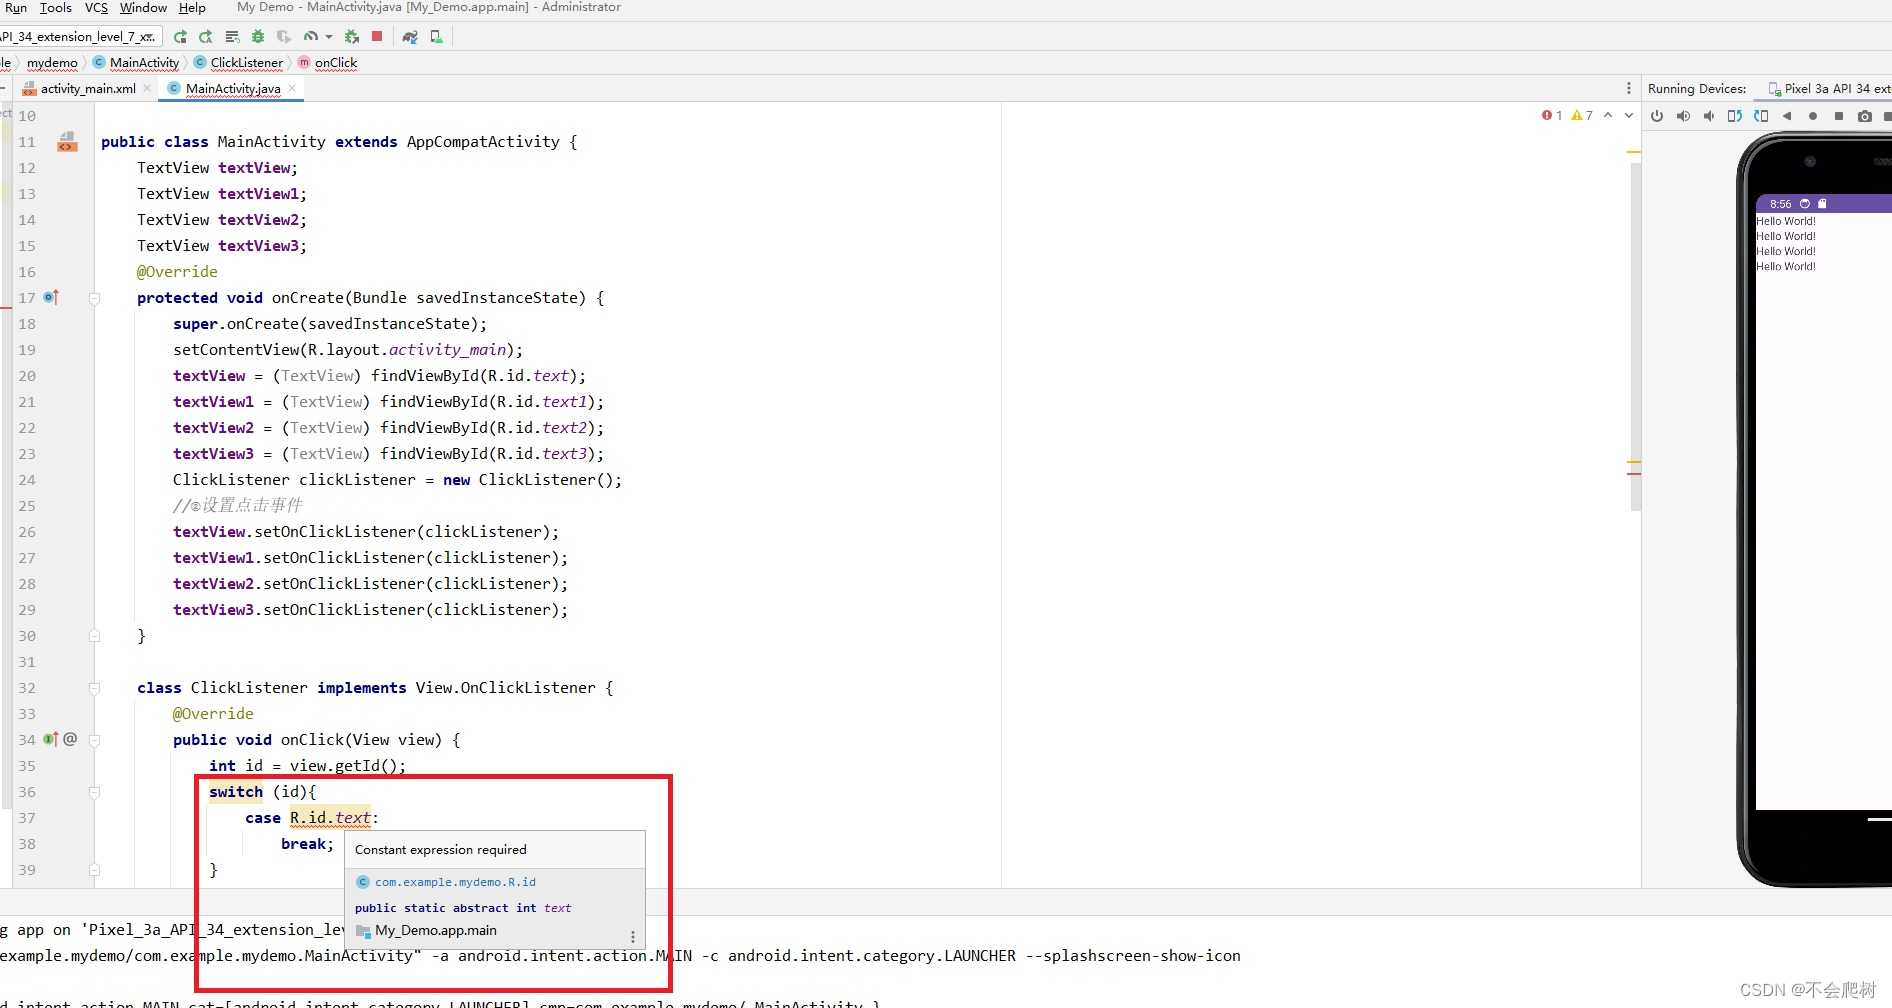Screen dimensions: 1892x1008
Task: Select the MainActivity.java editor tab
Action: (x=232, y=89)
